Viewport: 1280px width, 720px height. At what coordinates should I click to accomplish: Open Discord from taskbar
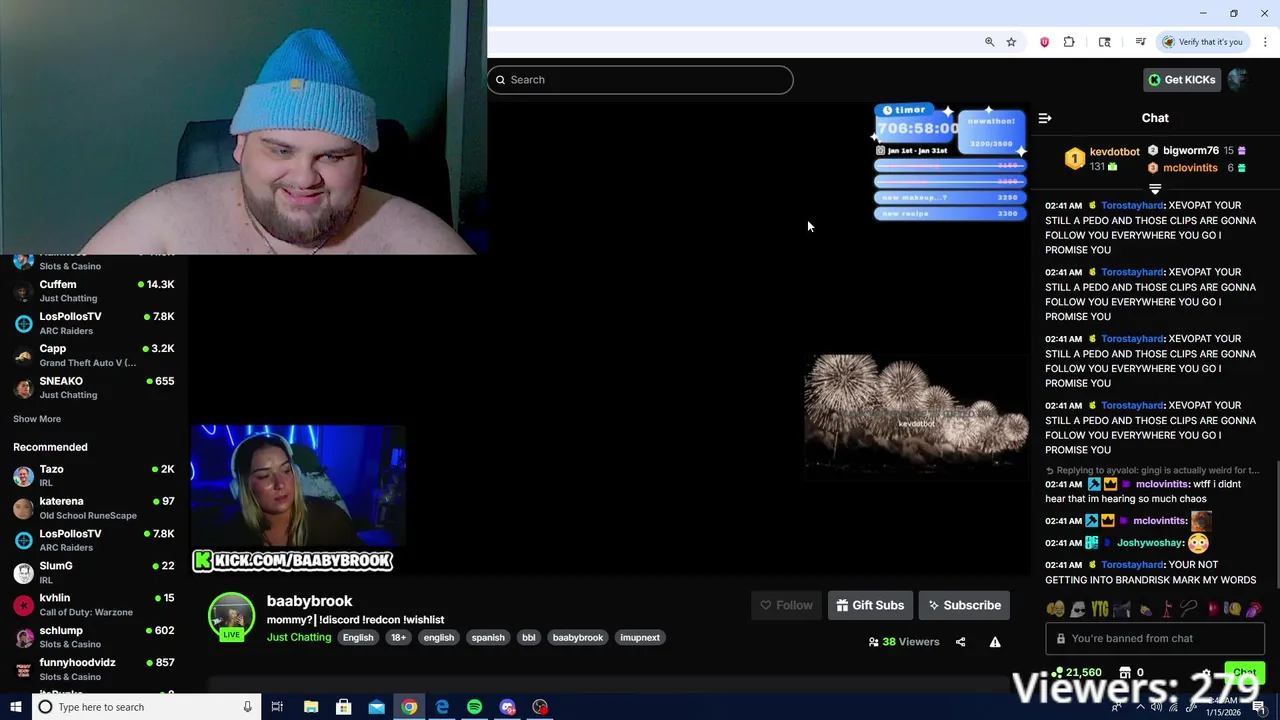point(507,707)
